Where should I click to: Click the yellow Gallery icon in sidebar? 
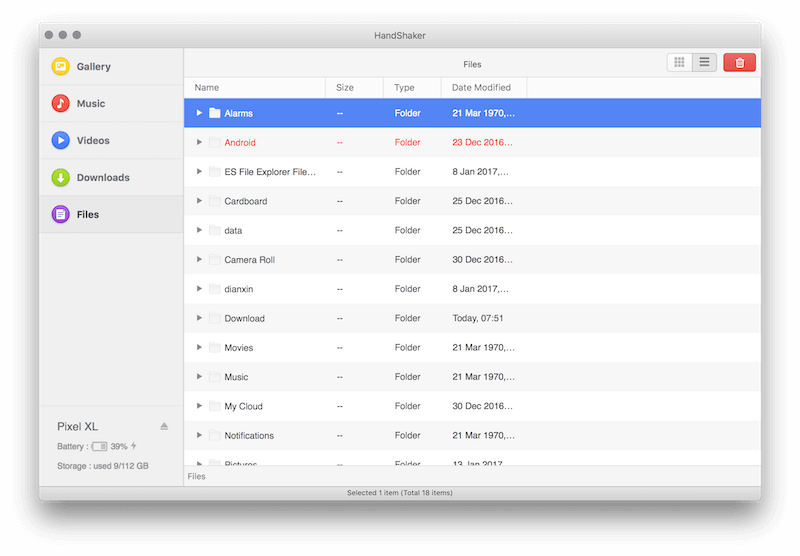61,67
